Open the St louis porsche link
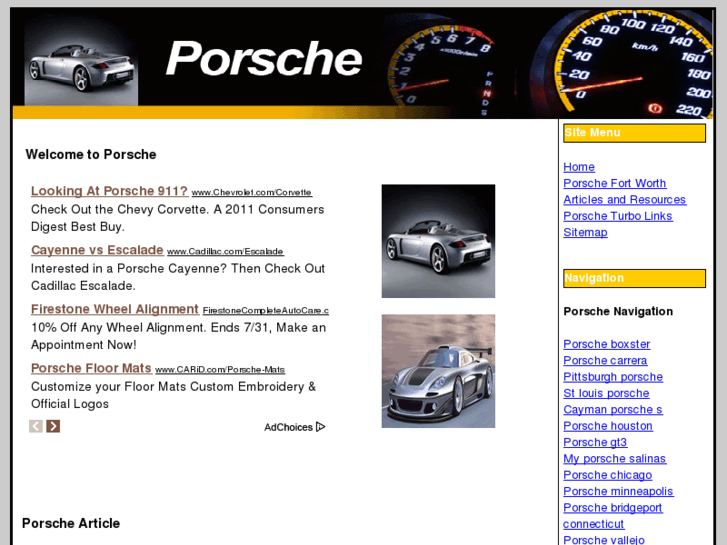Image resolution: width=727 pixels, height=545 pixels. tap(606, 393)
